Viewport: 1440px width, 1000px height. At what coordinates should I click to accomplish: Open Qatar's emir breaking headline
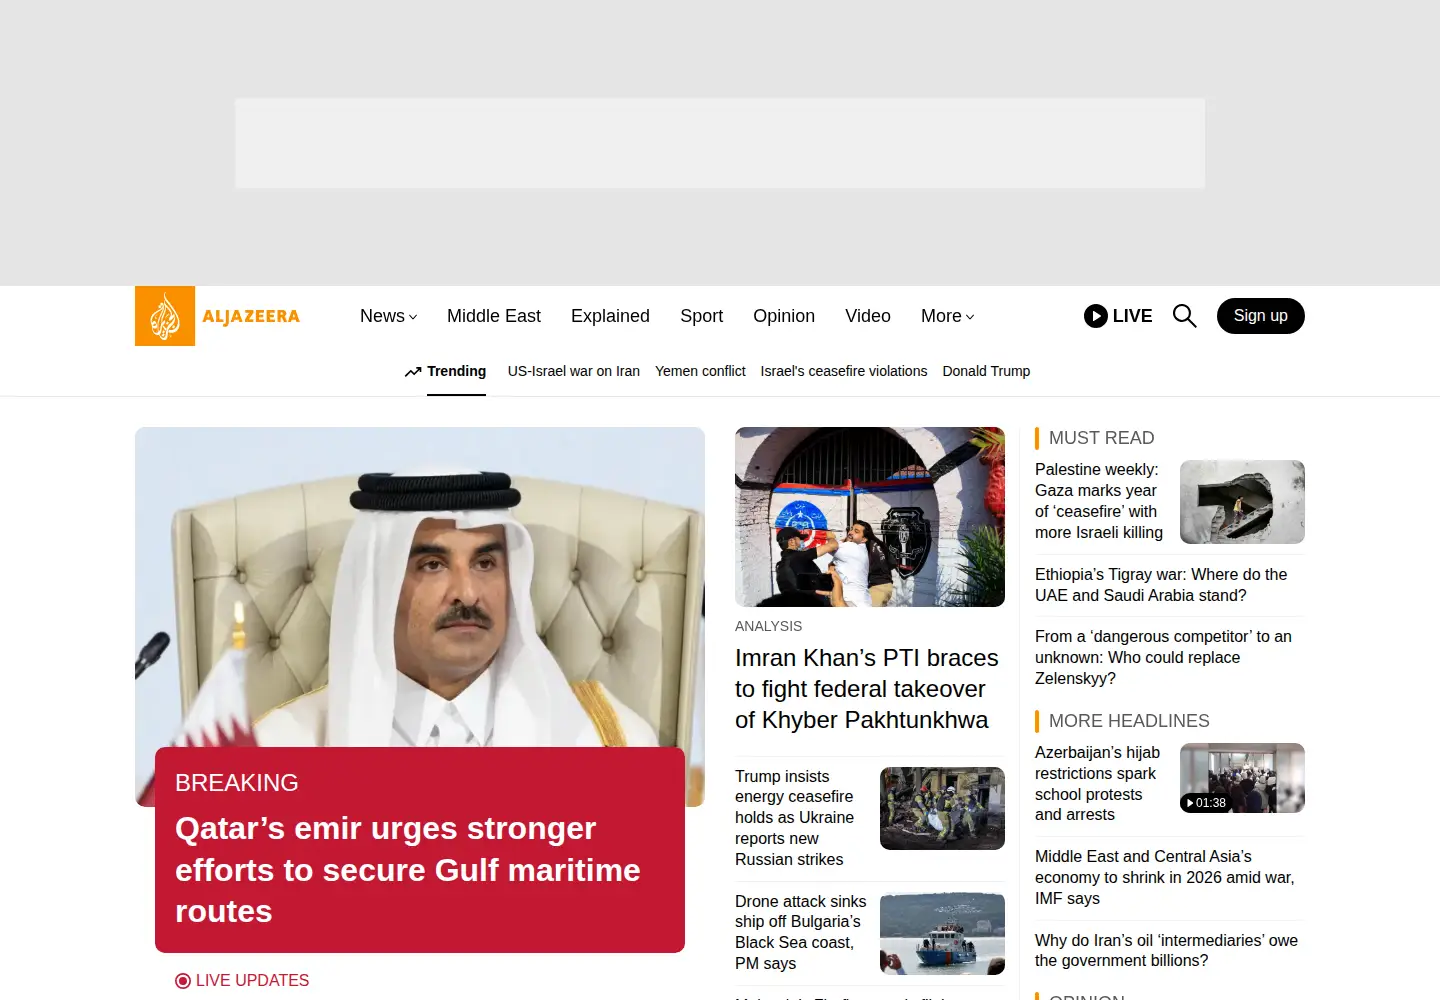408,870
